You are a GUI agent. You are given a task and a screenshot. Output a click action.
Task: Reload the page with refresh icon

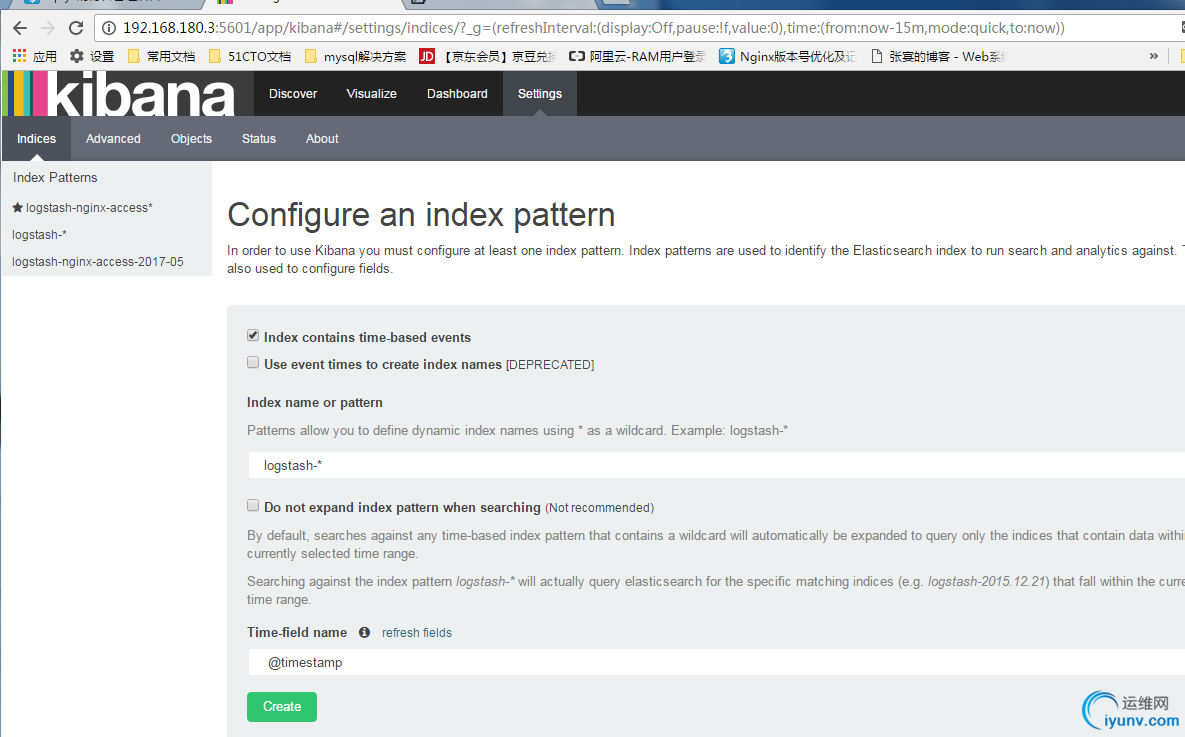(76, 28)
